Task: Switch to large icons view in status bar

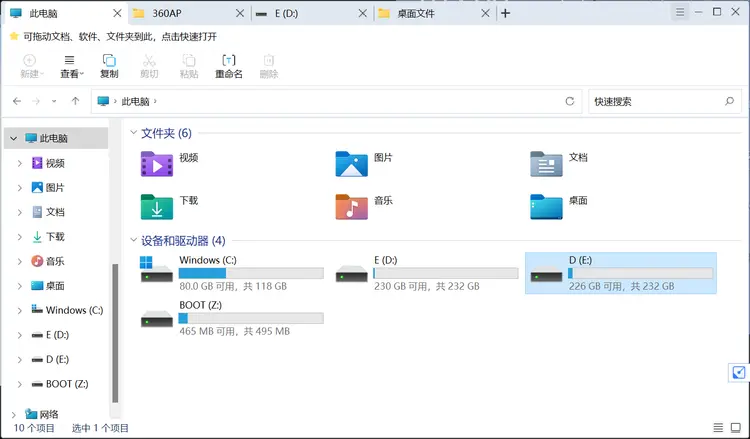Action: [x=737, y=428]
